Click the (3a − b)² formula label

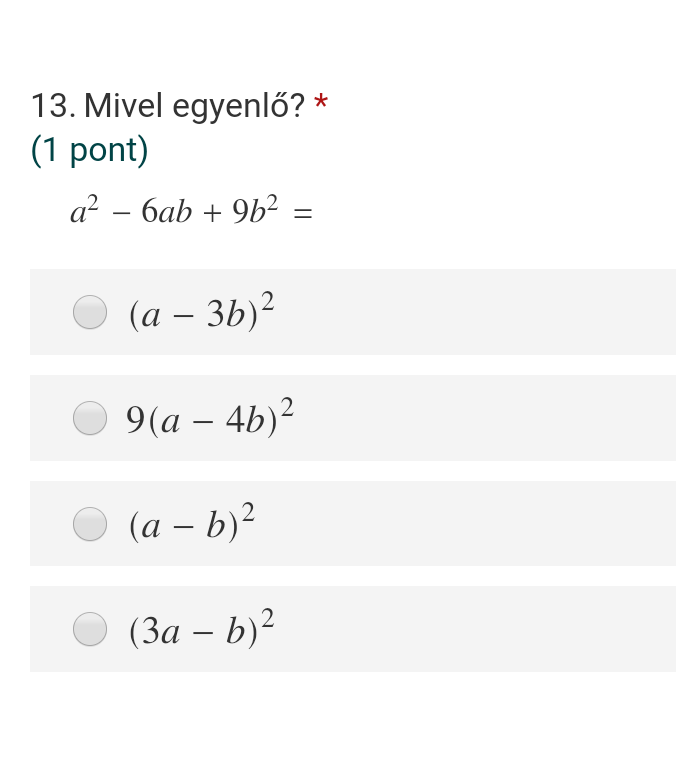click(x=202, y=629)
